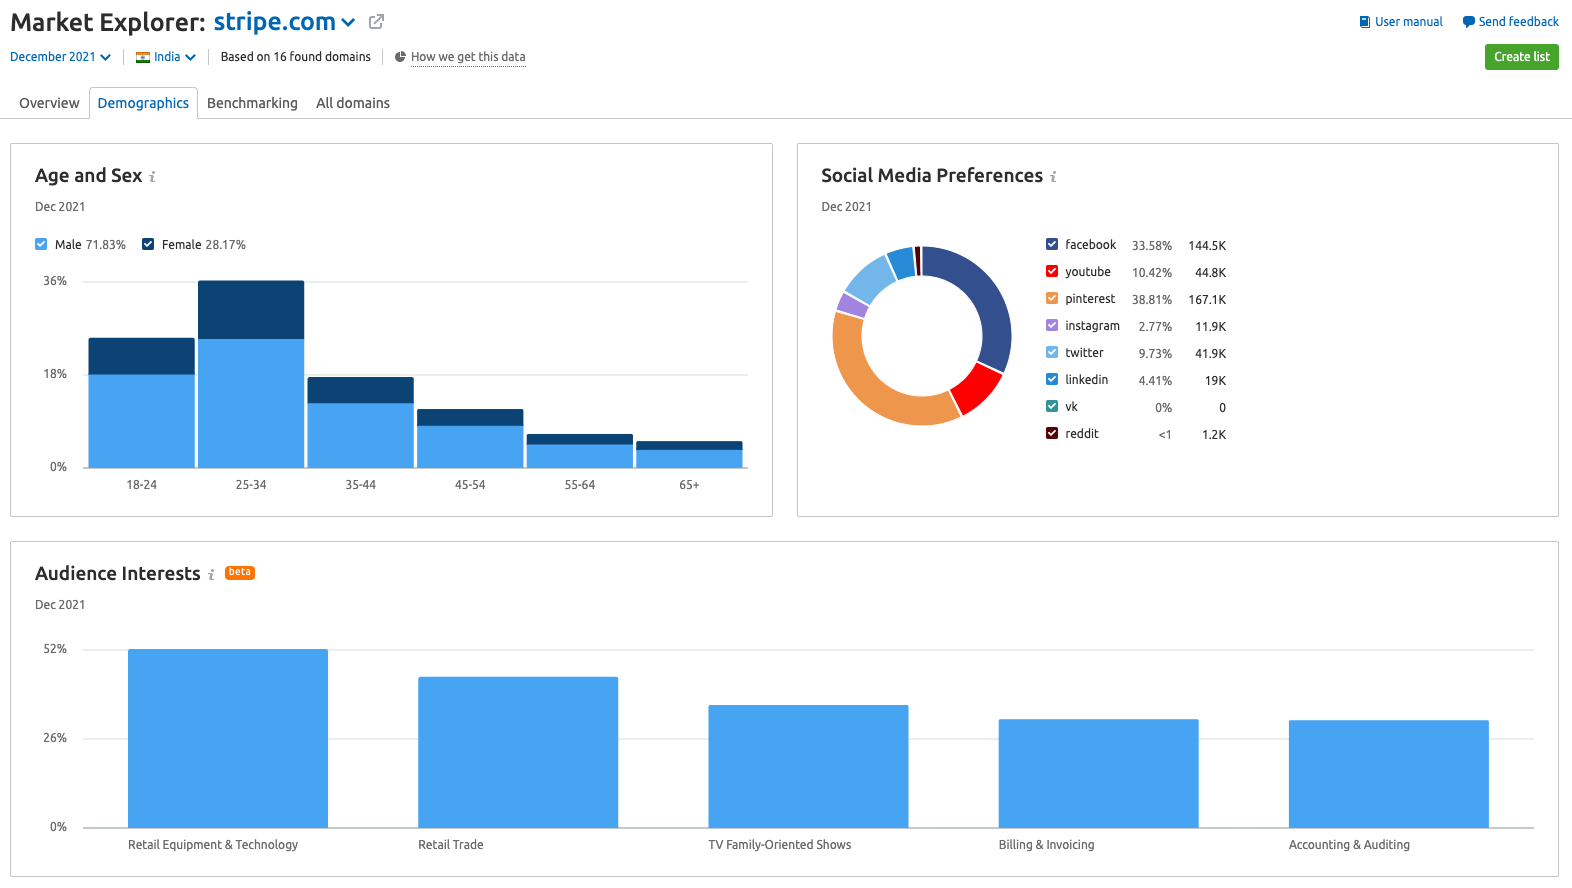Click the 65+ age group bar
This screenshot has width=1572, height=888.
(x=689, y=454)
